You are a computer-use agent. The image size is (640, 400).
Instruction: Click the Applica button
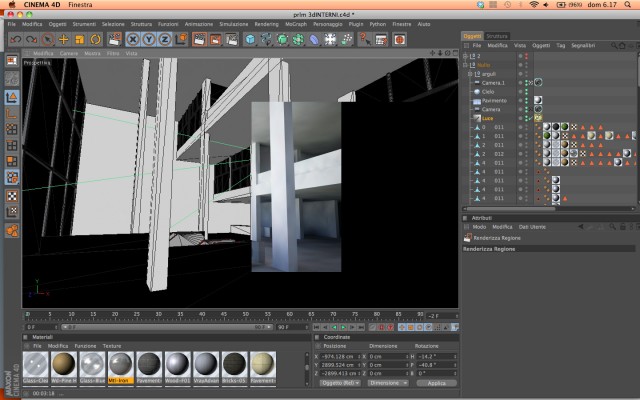tap(436, 383)
